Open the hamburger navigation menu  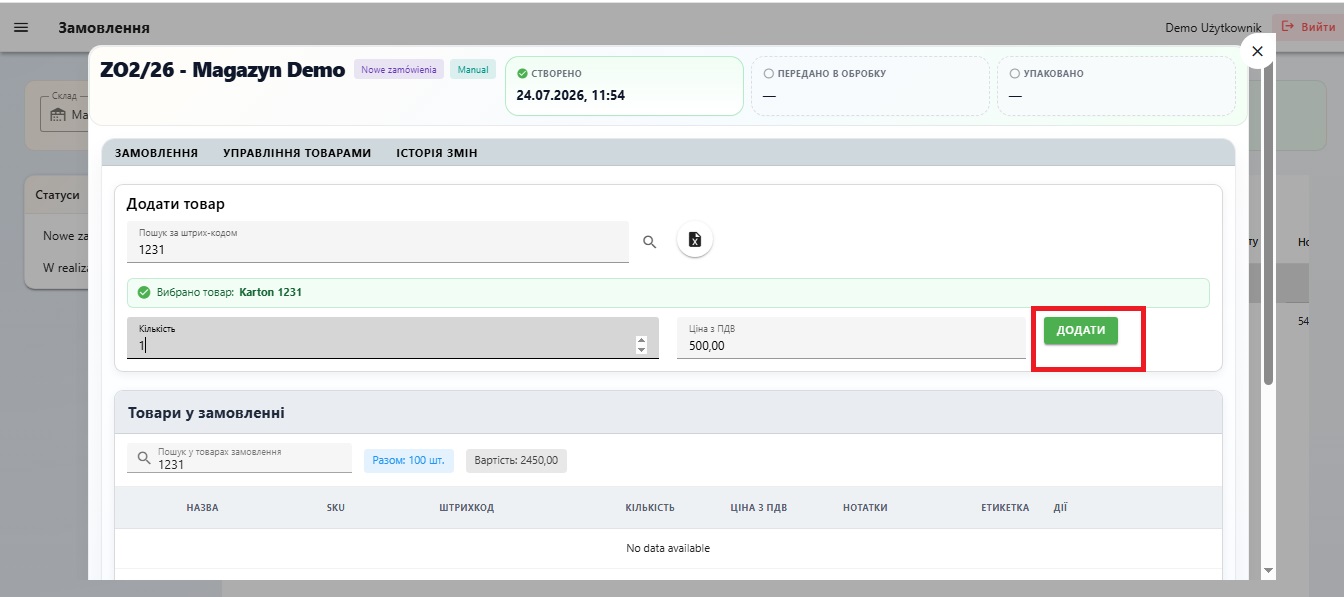pyautogui.click(x=21, y=28)
